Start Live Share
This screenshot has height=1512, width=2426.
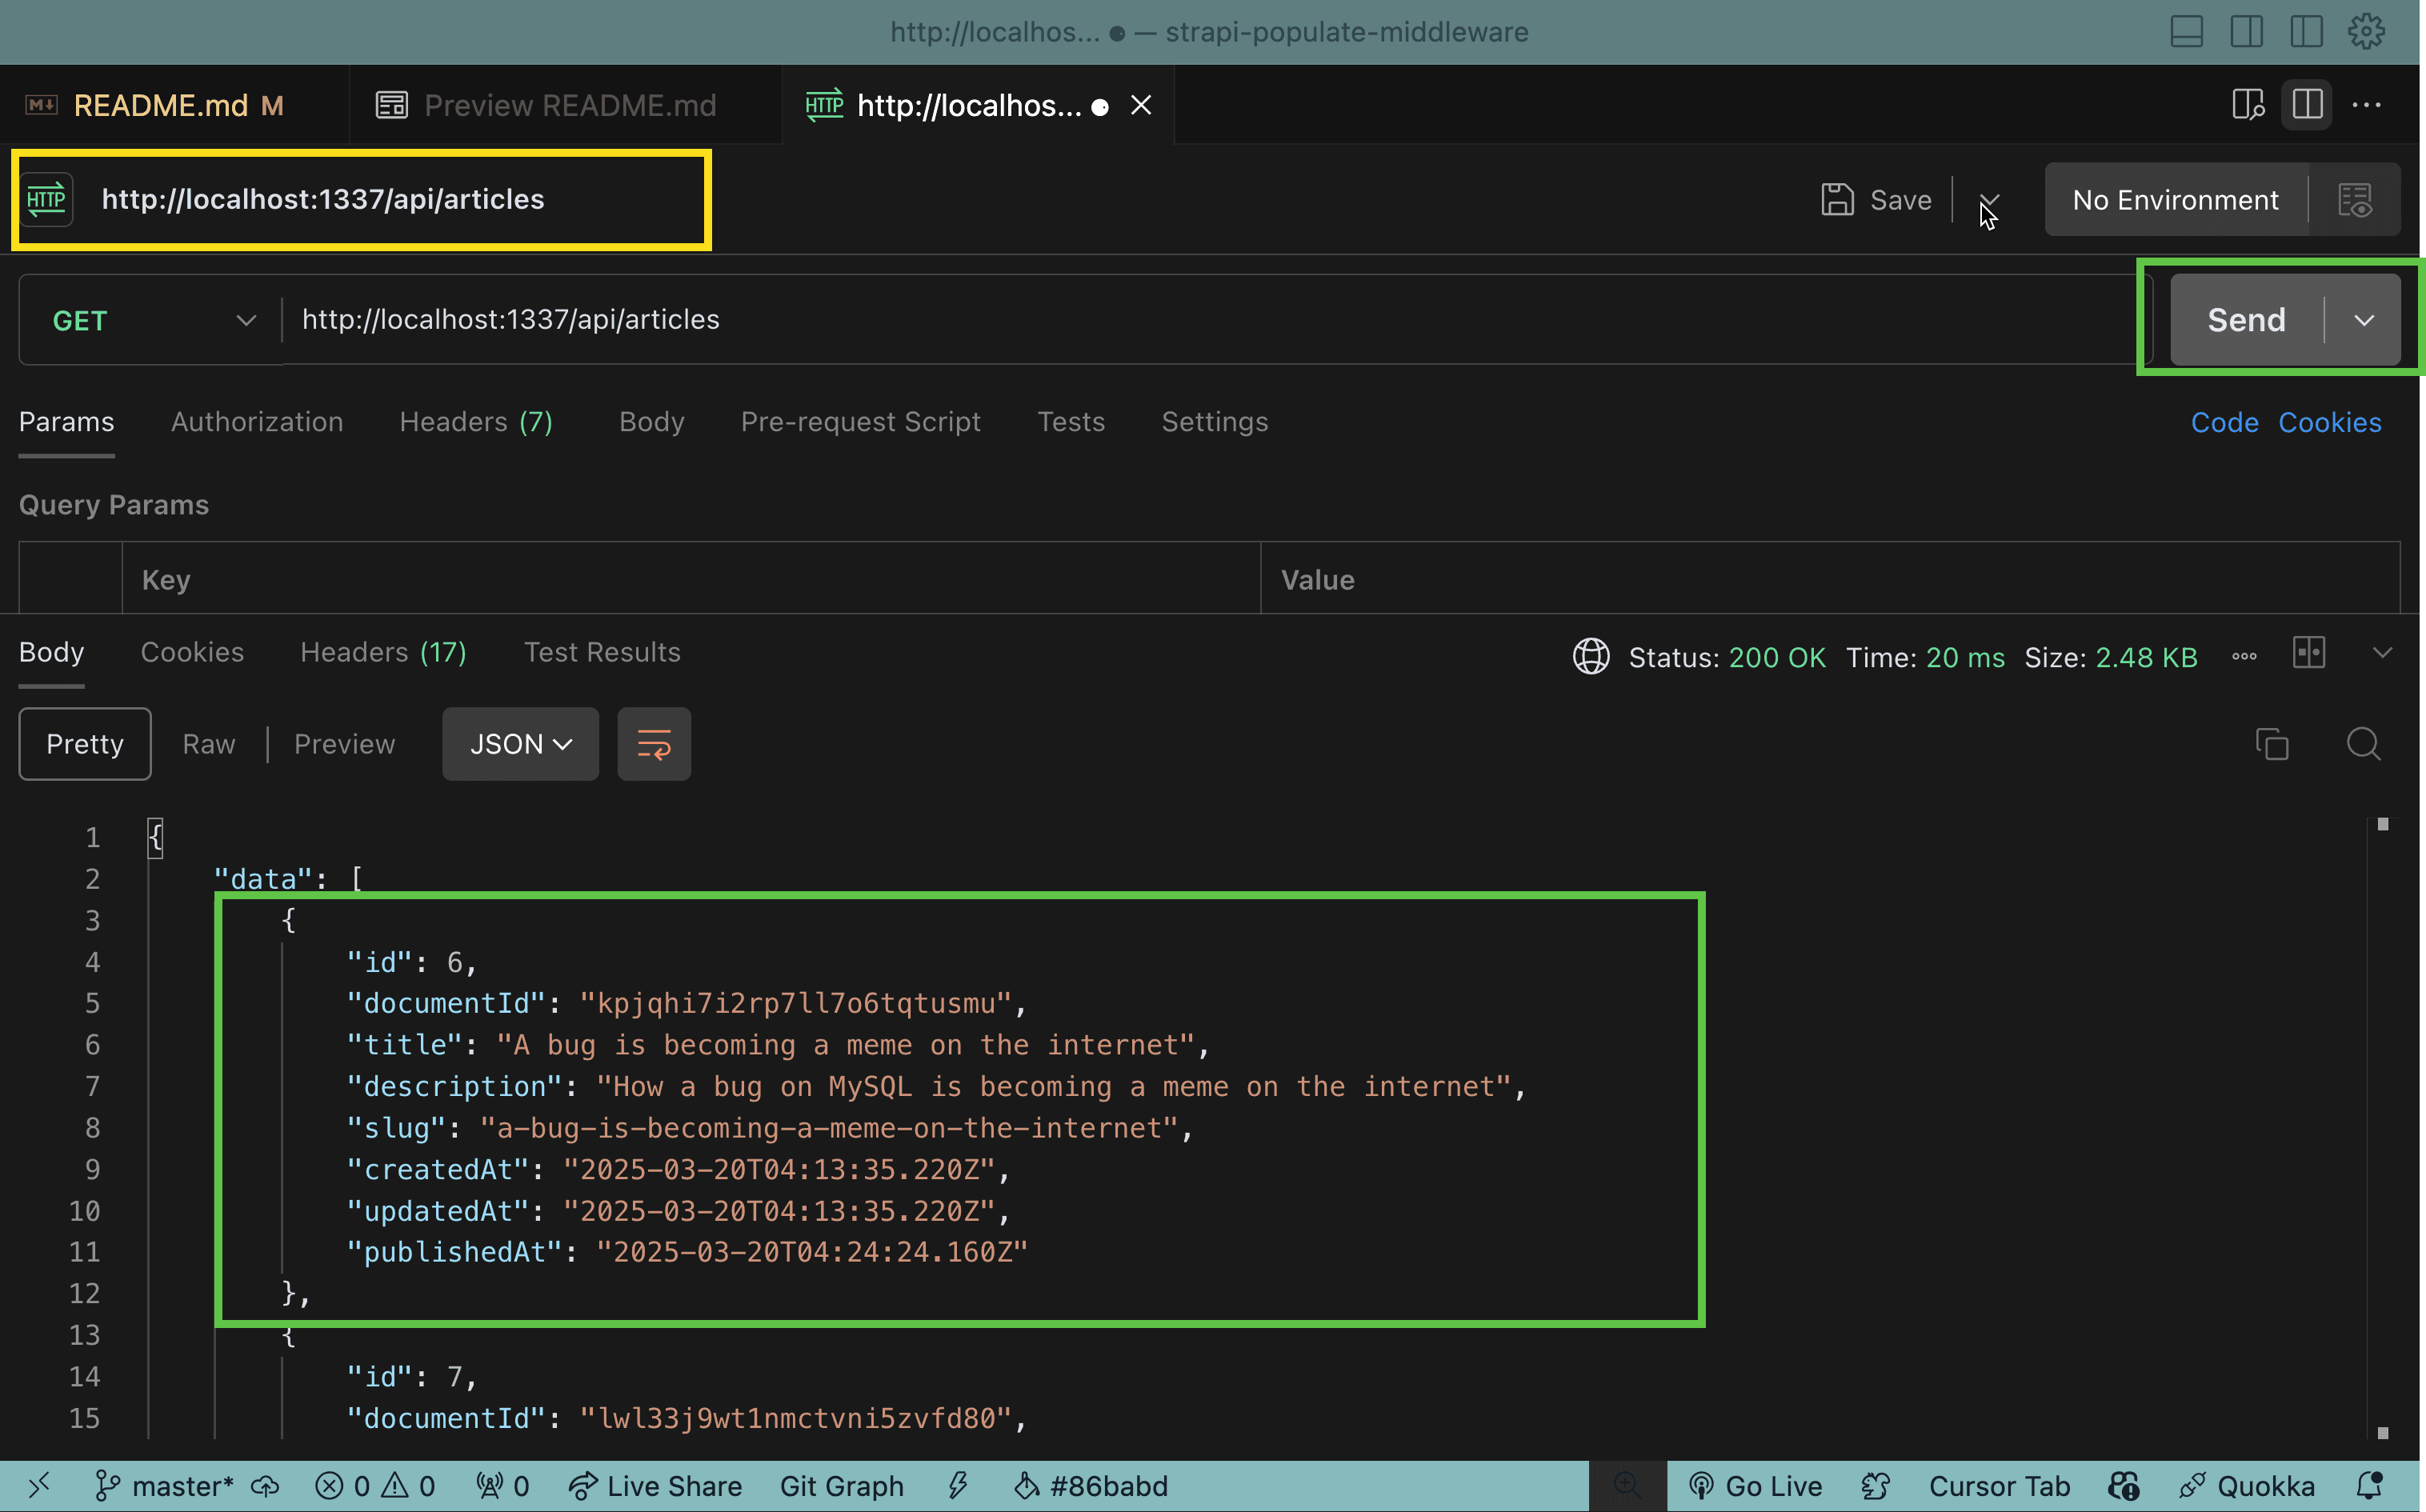[x=655, y=1486]
